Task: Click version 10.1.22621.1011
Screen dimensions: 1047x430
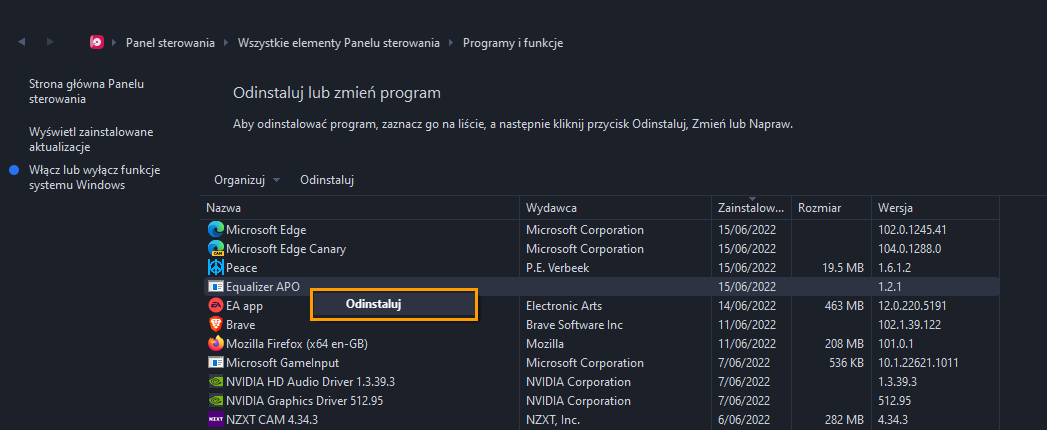Action: 918,363
